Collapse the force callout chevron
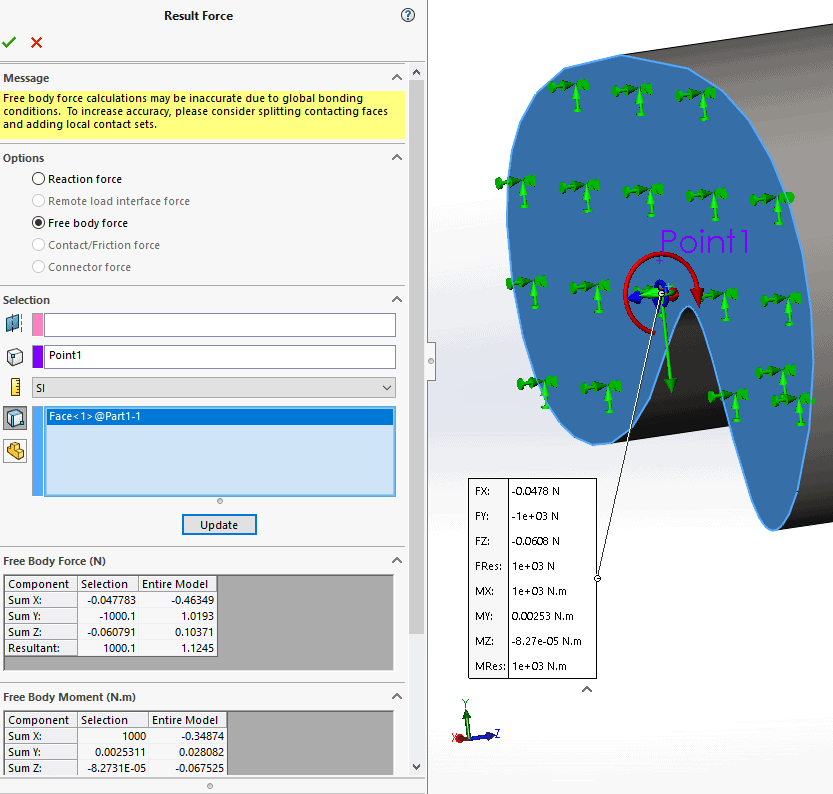The height and width of the screenshot is (794, 833). tap(587, 688)
